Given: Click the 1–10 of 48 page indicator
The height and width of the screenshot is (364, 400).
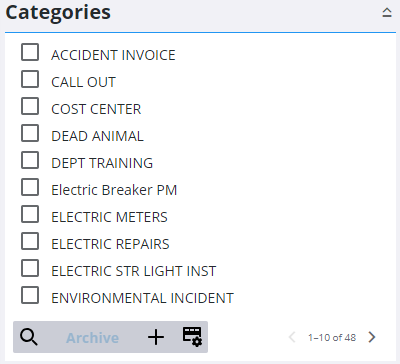Looking at the screenshot, I should point(332,337).
